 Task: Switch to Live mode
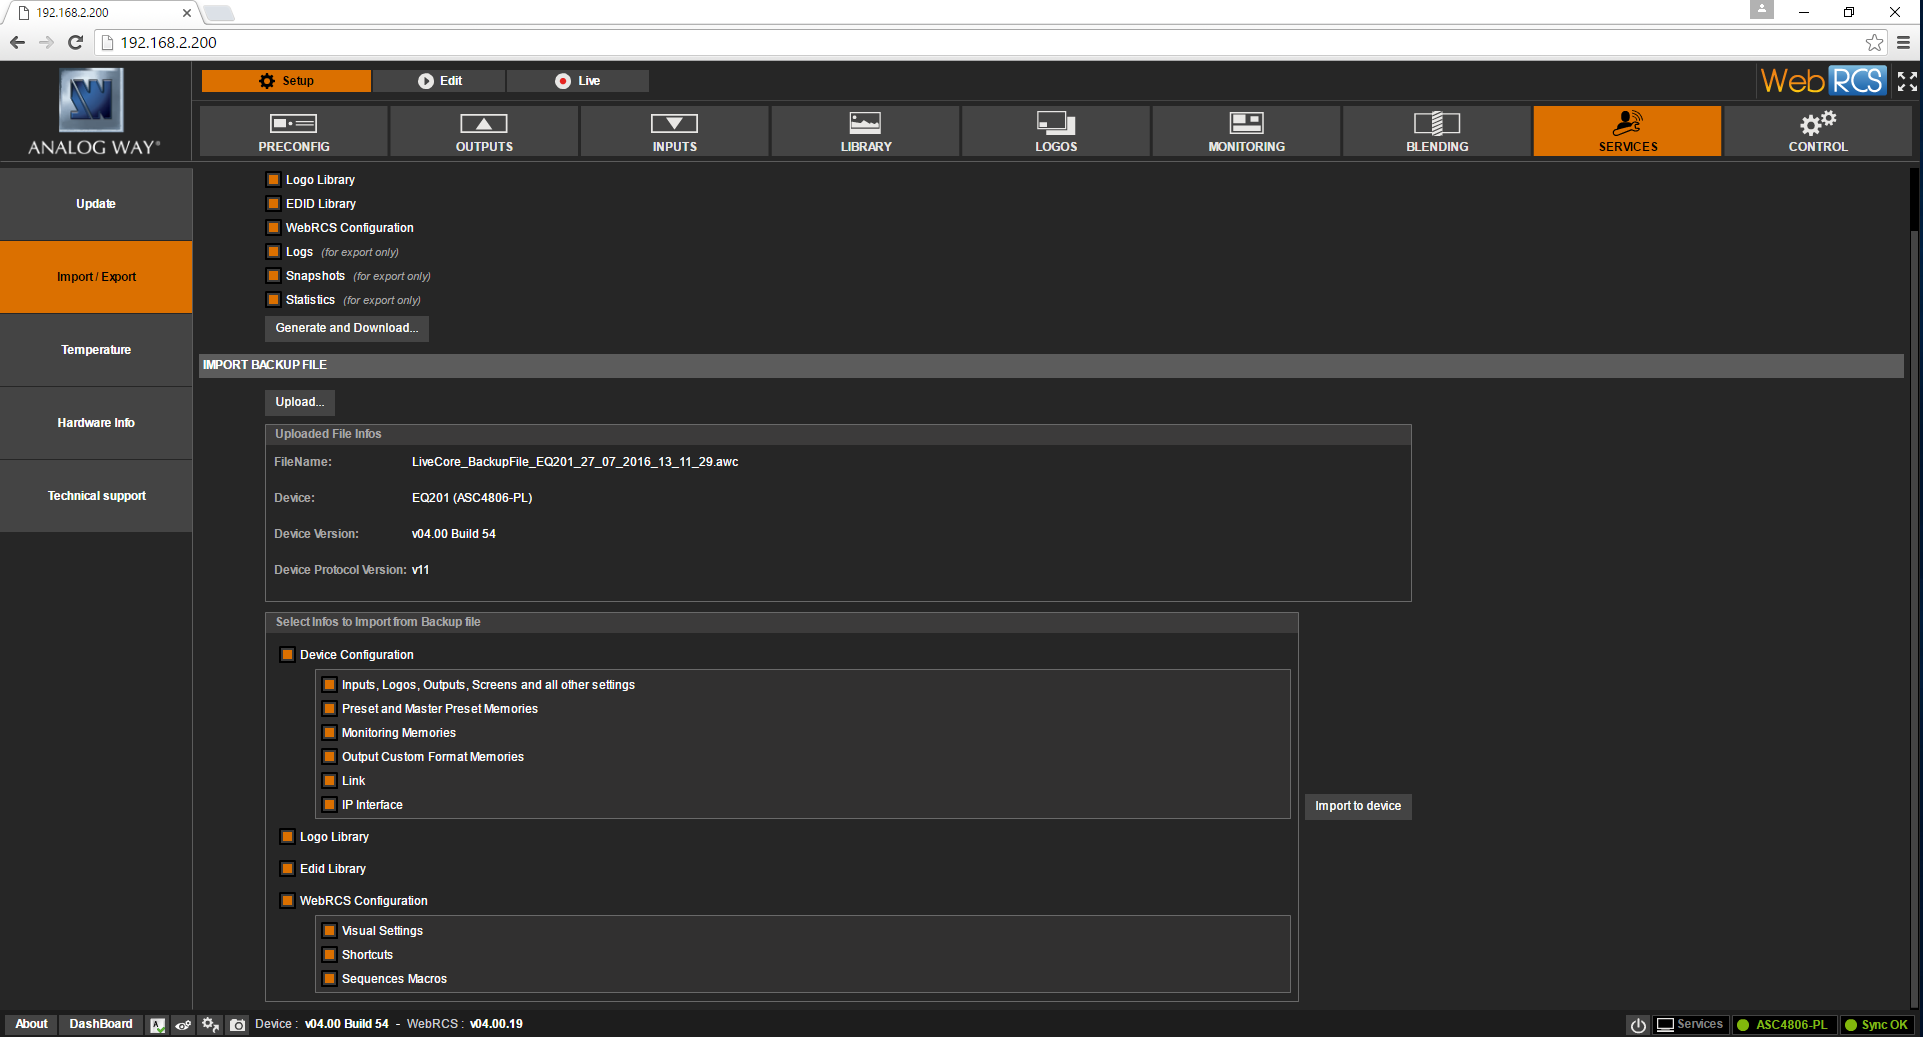578,81
